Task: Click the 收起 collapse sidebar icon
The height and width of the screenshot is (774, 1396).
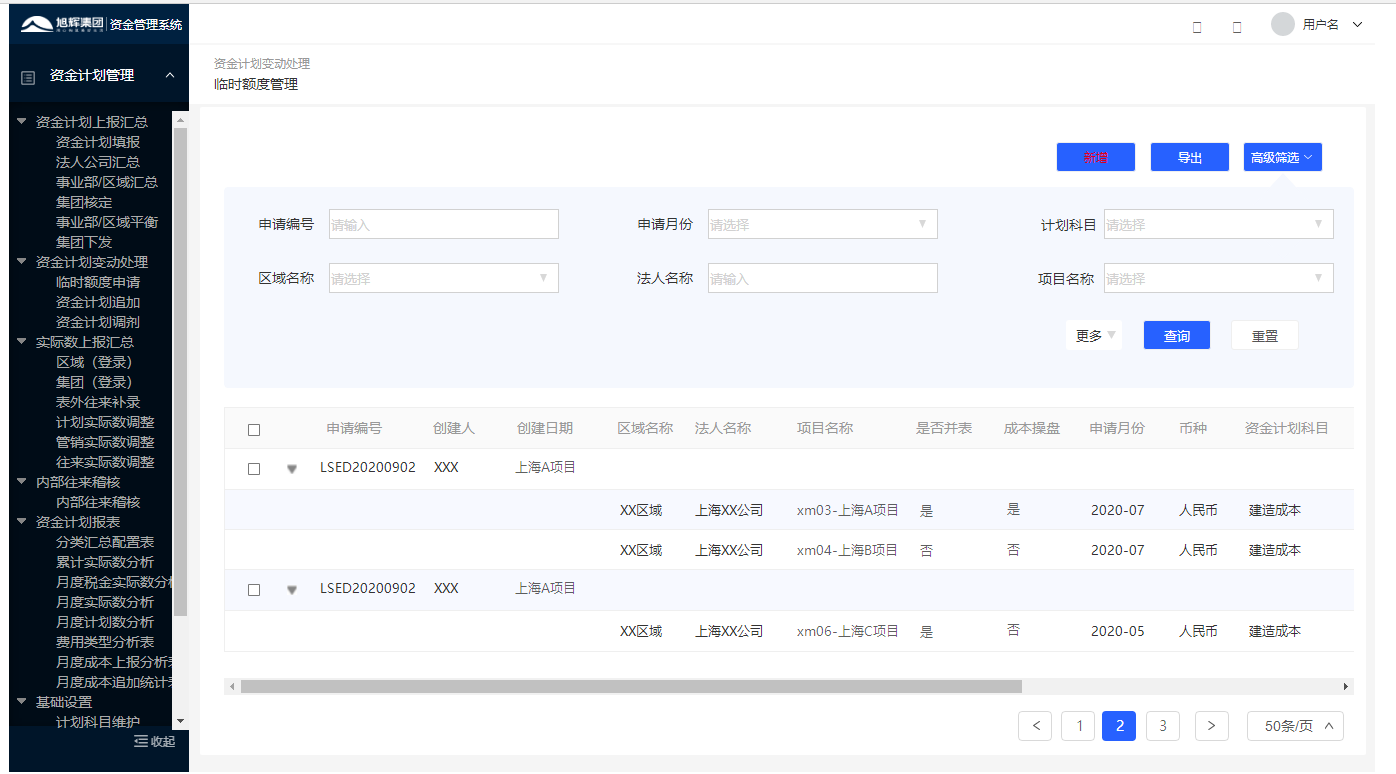Action: pos(141,741)
